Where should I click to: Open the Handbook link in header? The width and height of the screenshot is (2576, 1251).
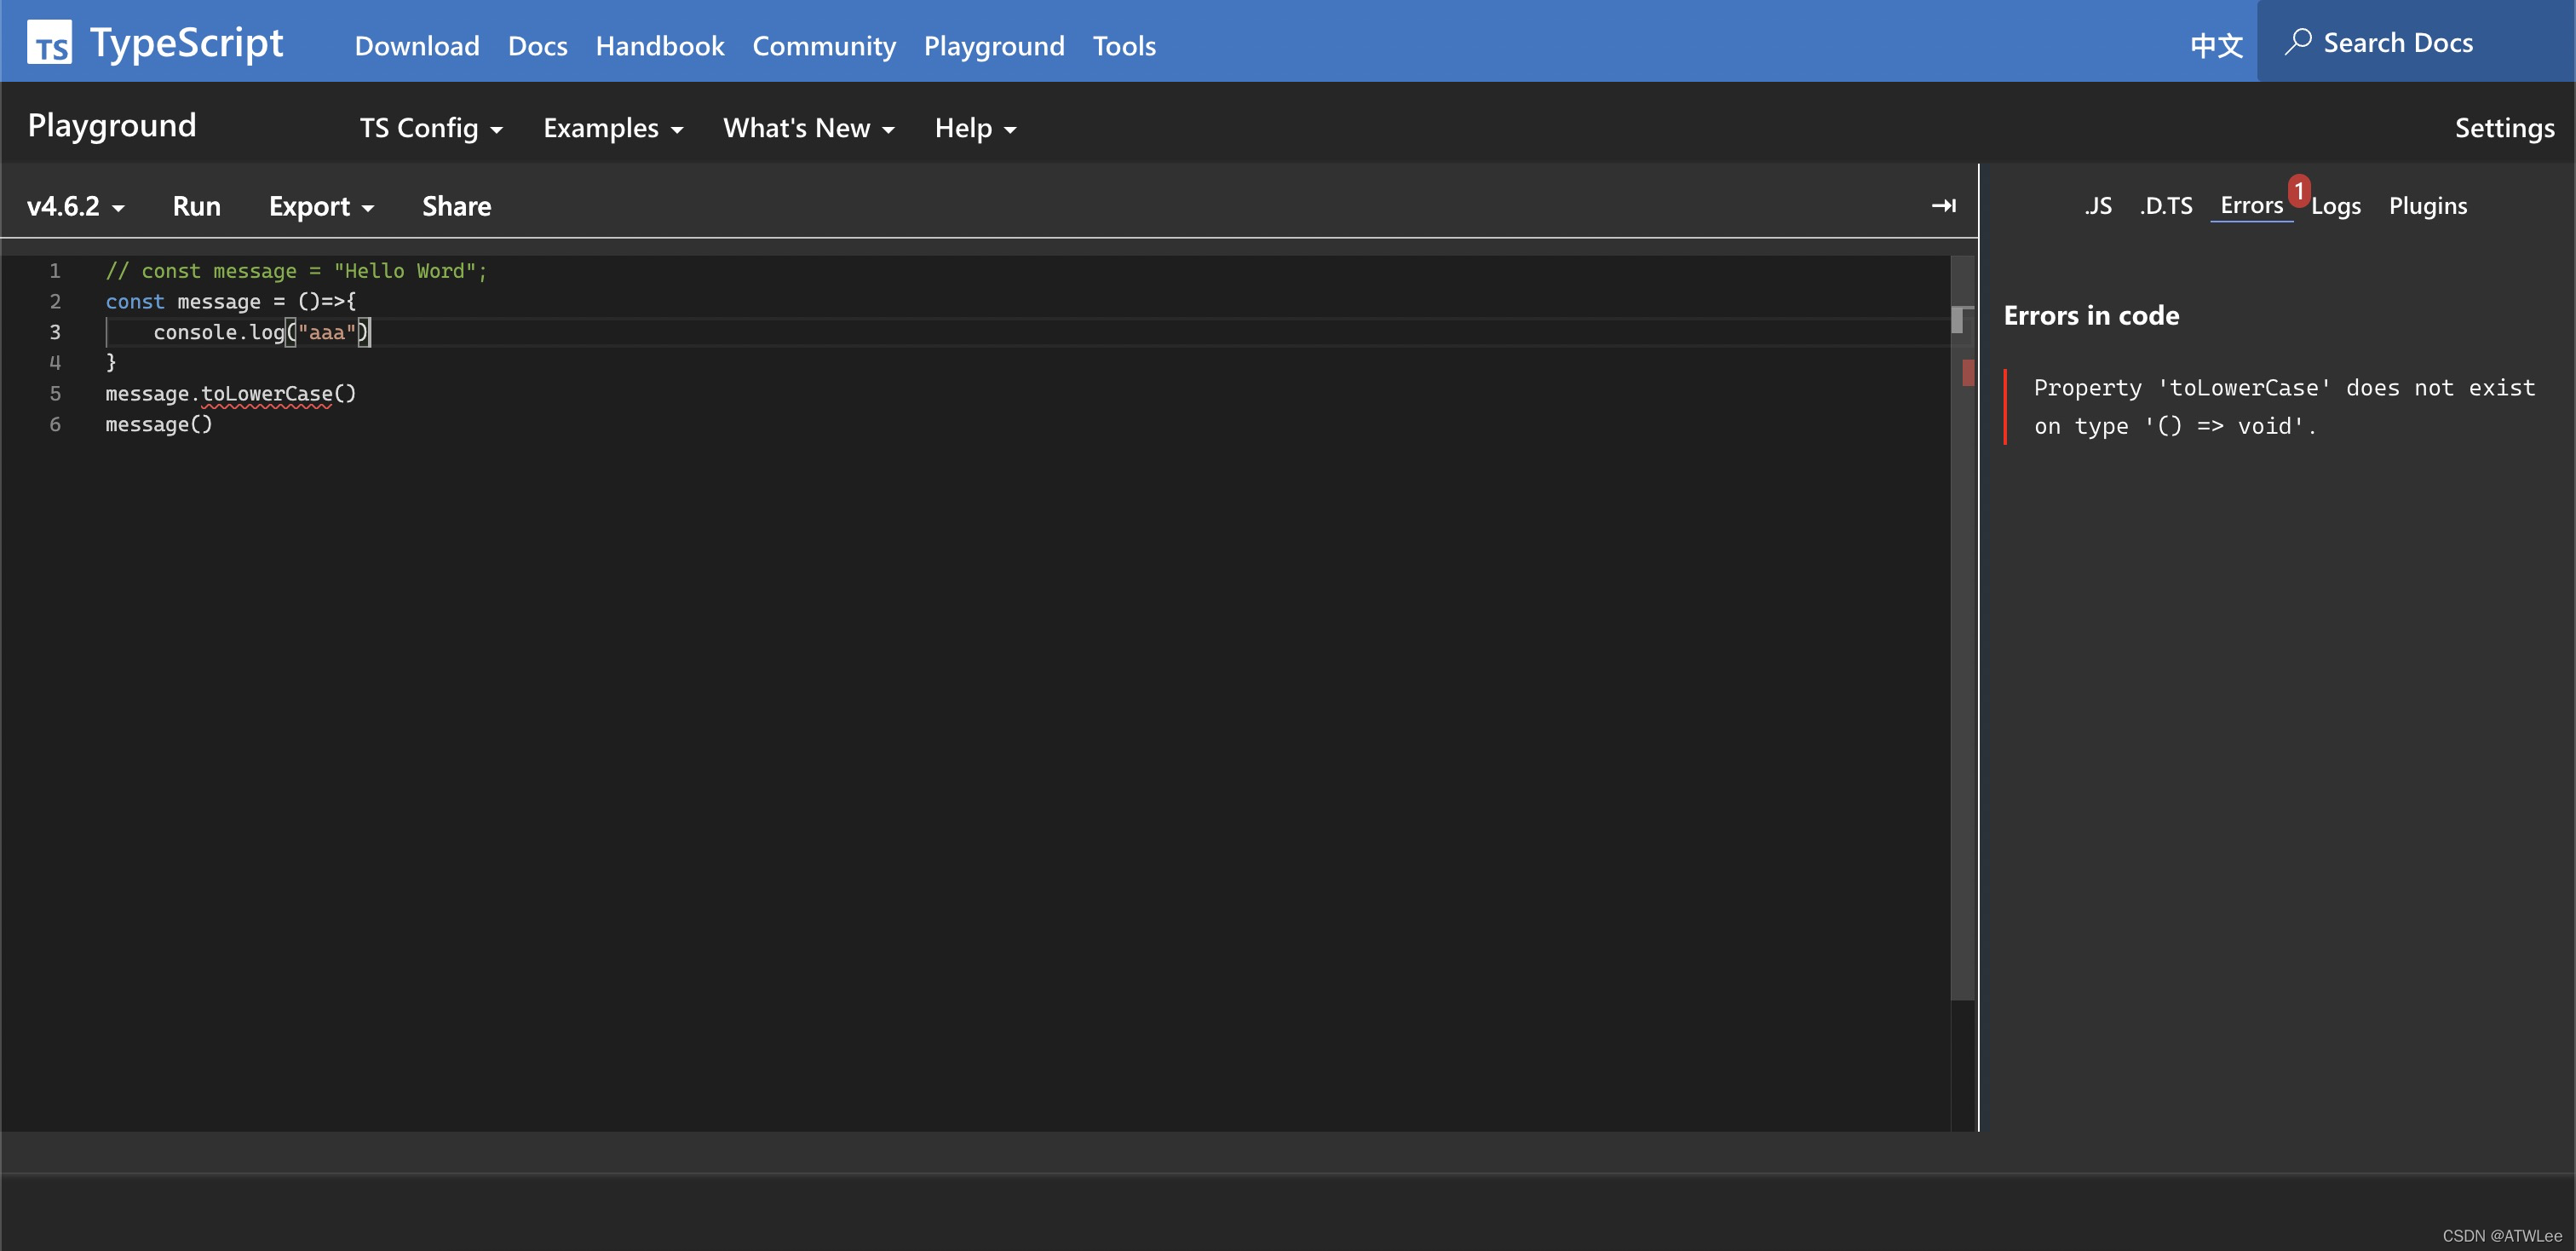click(x=659, y=46)
